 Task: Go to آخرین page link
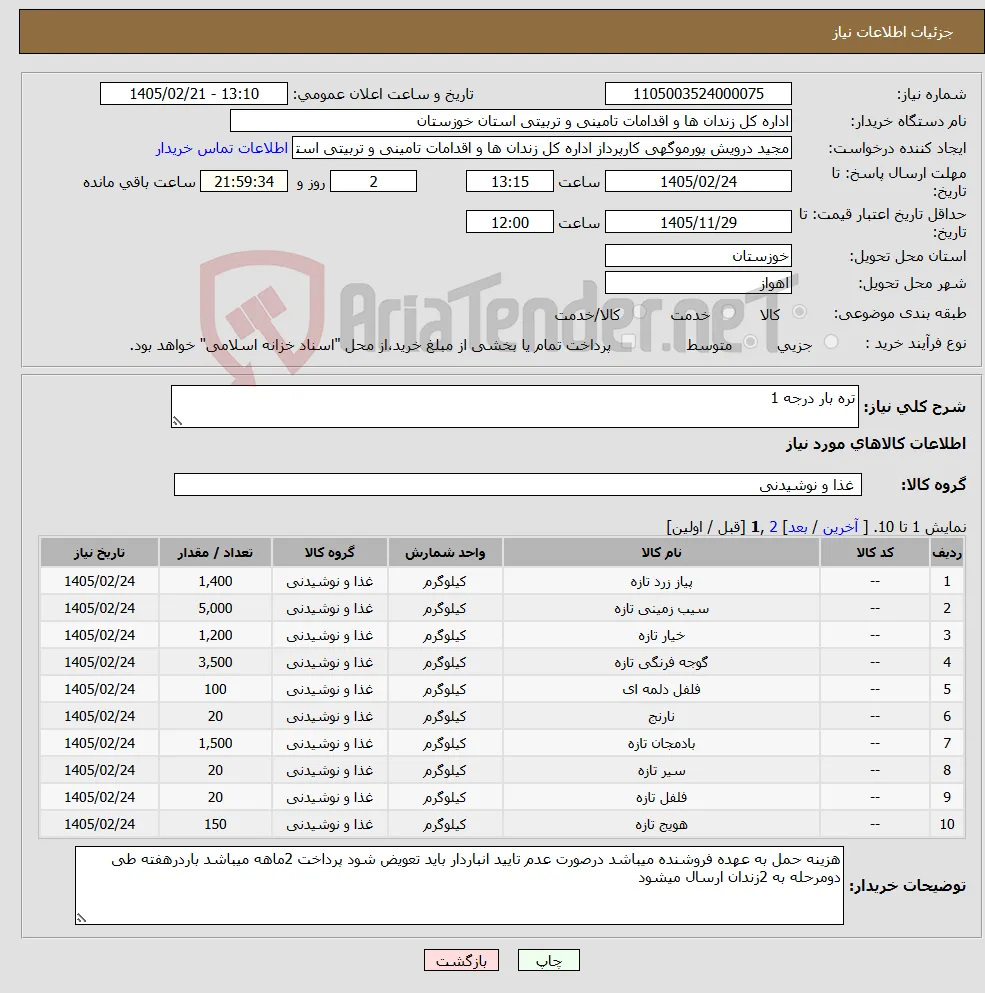840,527
